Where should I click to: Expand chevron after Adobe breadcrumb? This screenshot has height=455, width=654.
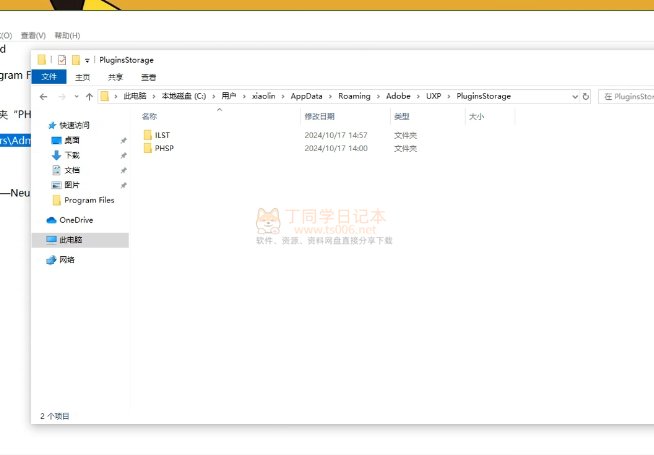418,96
